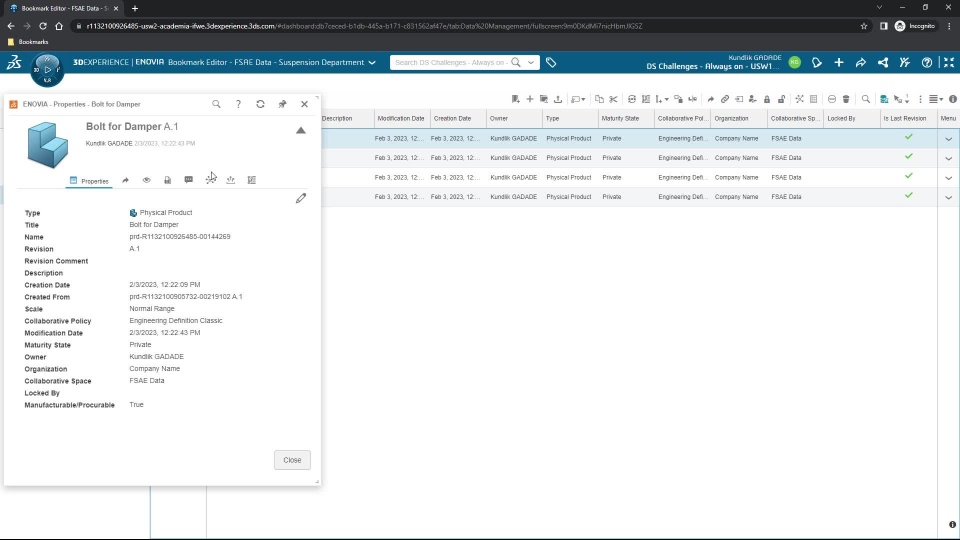Click the Delete trash can icon
This screenshot has height=540, width=960.
846,99
